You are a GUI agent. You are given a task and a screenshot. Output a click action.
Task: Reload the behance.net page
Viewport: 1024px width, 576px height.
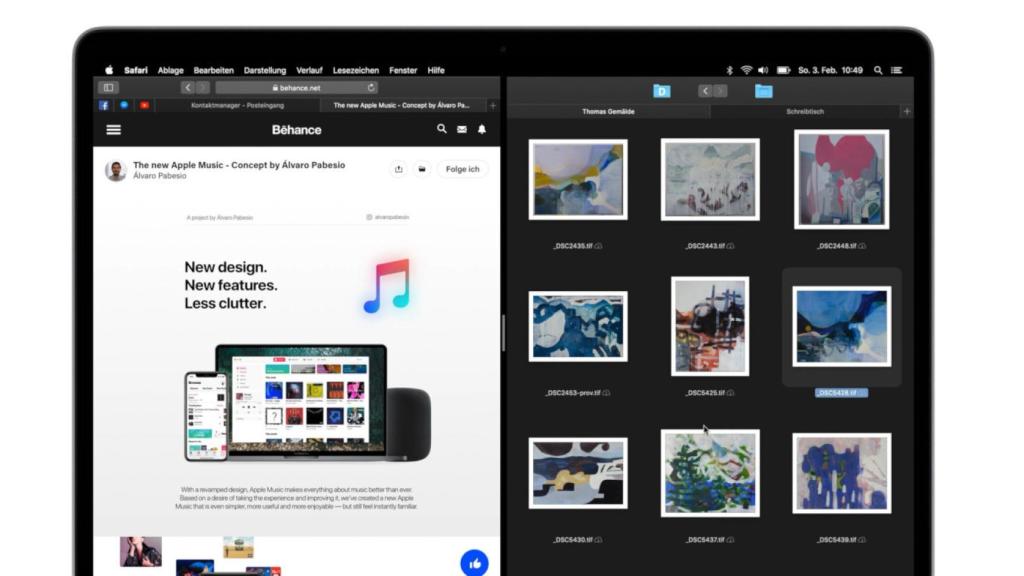click(372, 88)
